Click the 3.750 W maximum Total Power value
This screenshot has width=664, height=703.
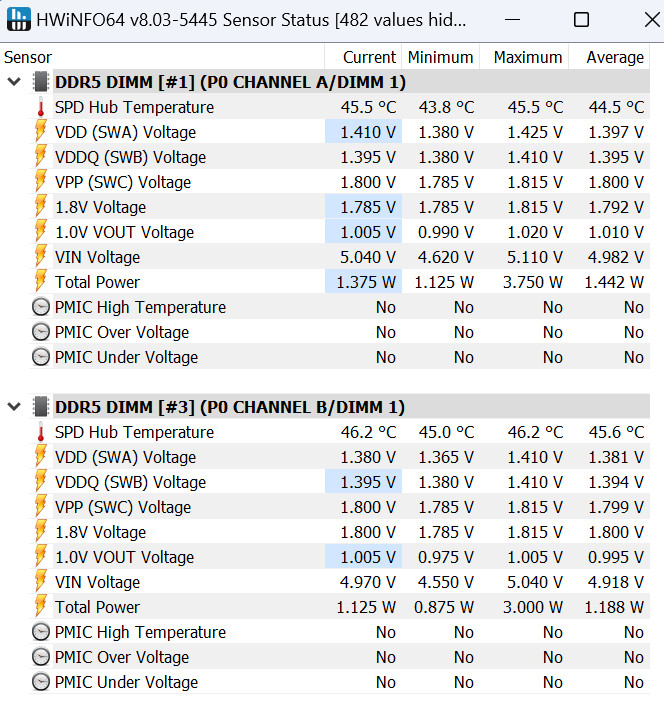click(x=533, y=282)
